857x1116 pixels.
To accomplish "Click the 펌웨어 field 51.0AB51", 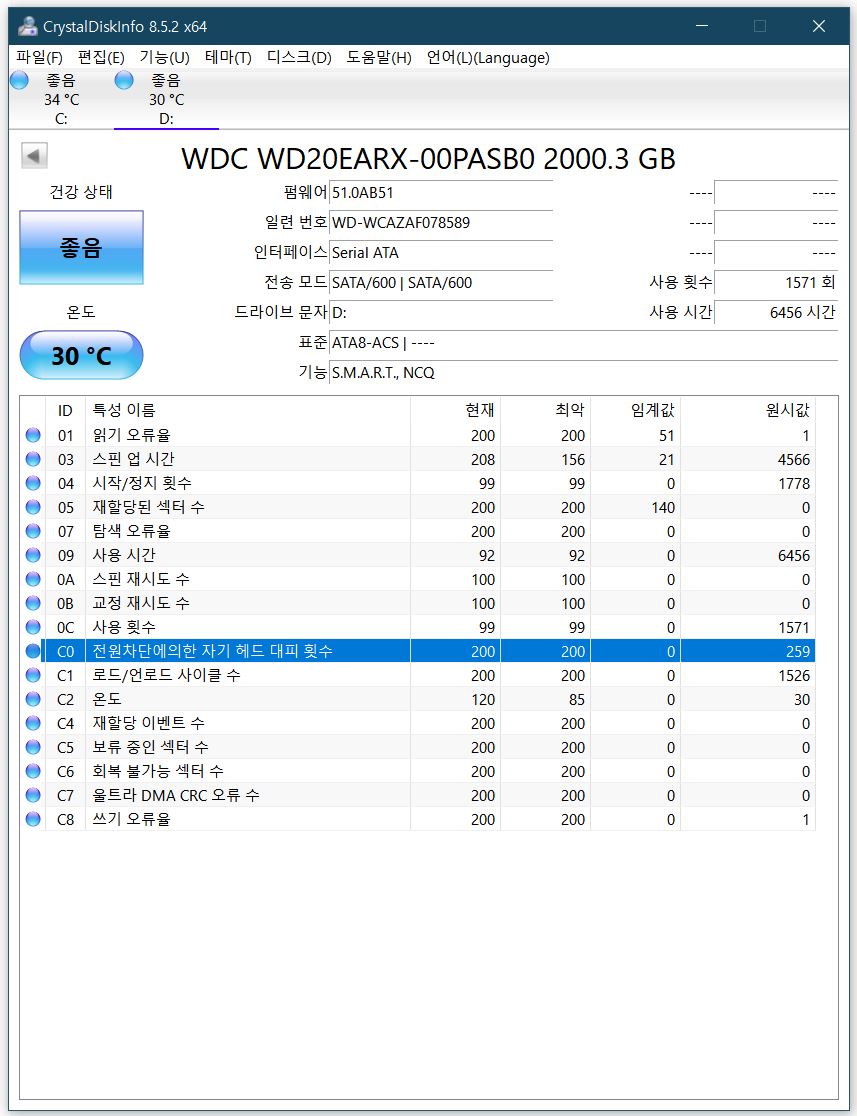I will coord(441,193).
